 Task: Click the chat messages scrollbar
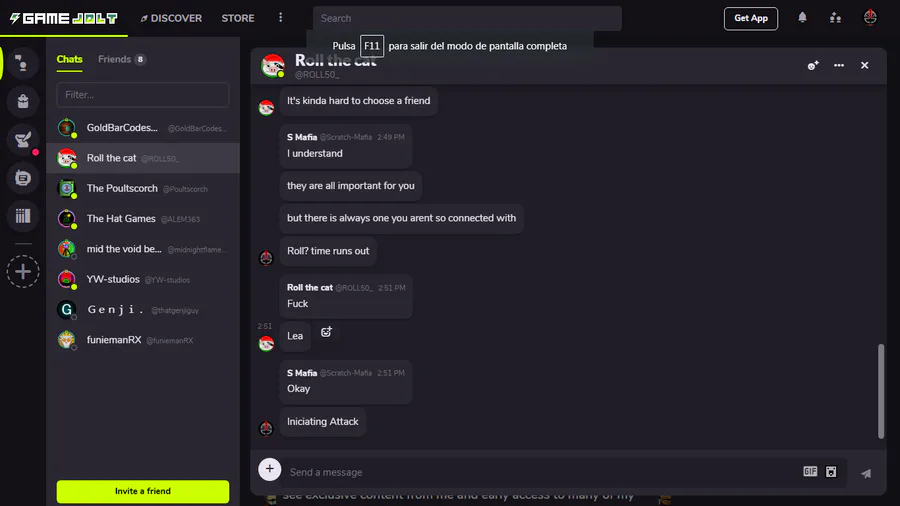click(881, 391)
